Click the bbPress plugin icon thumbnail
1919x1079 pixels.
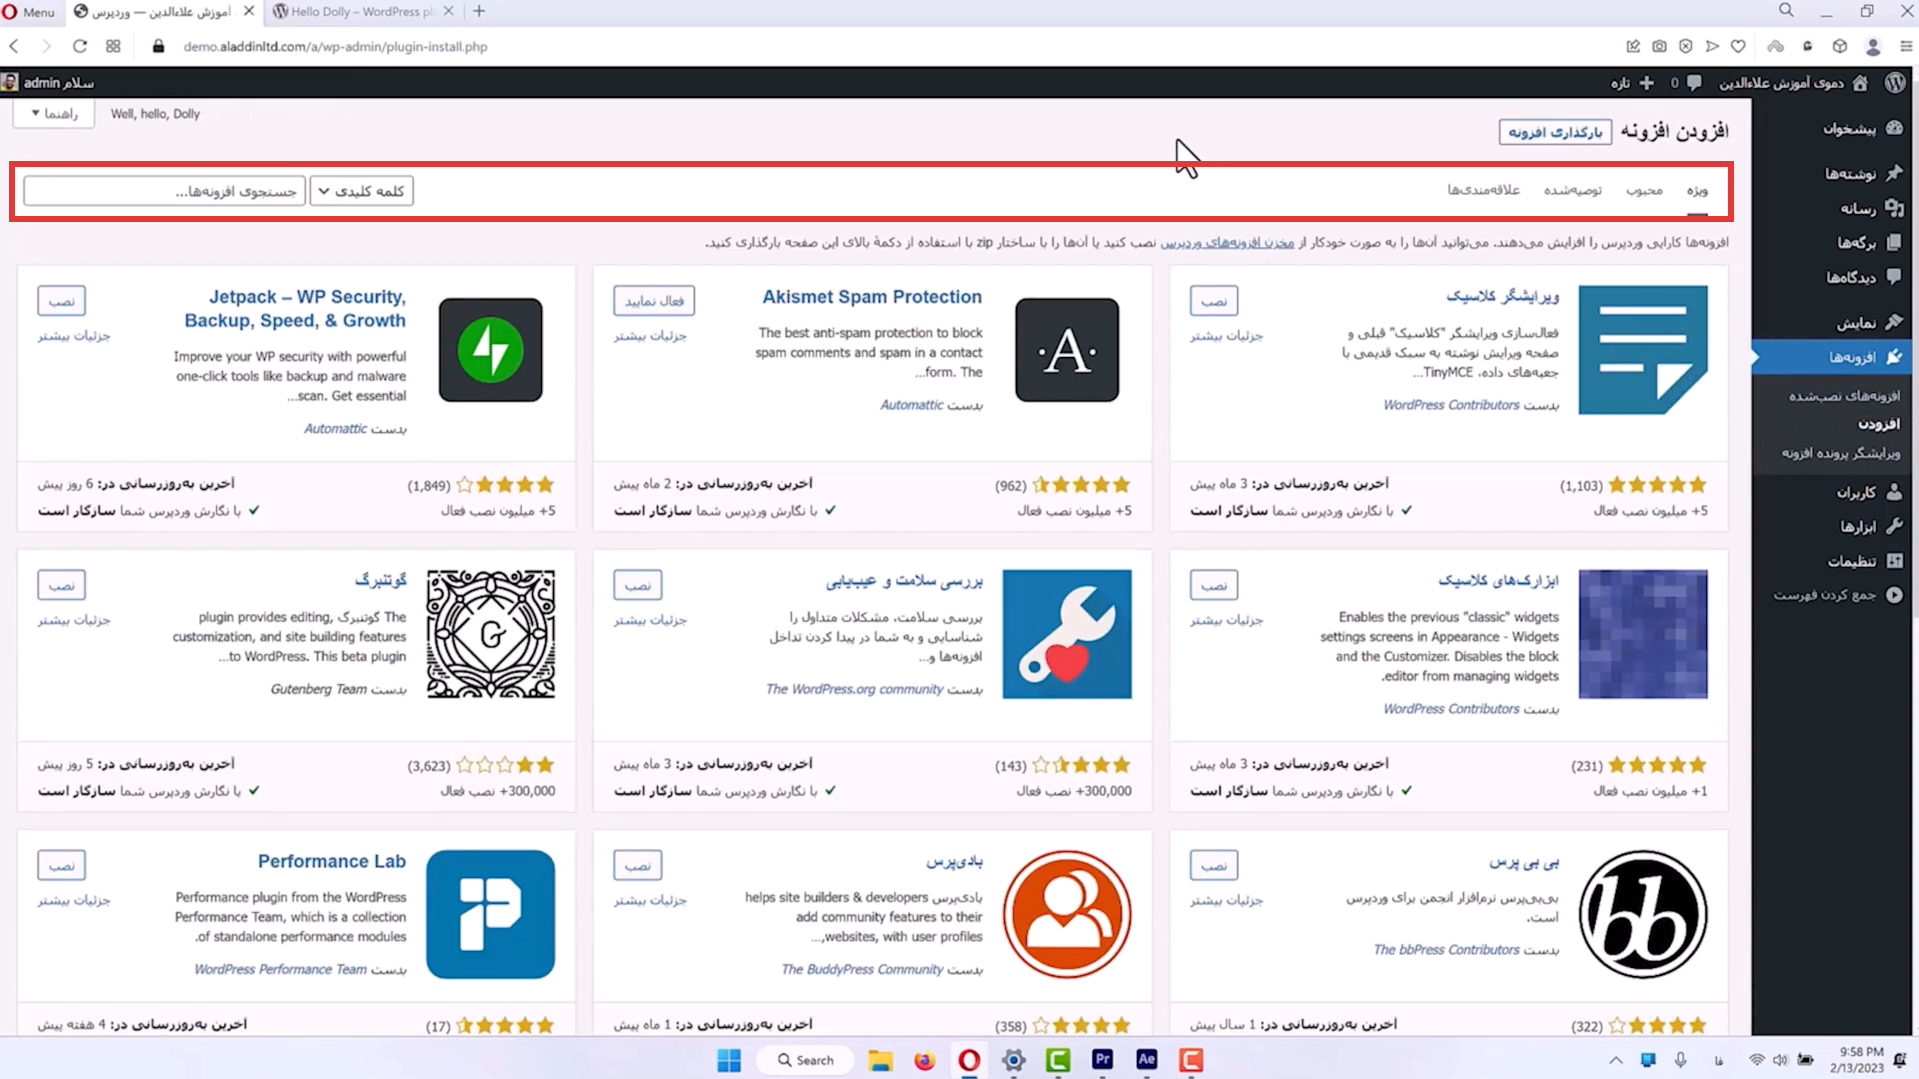tap(1643, 914)
